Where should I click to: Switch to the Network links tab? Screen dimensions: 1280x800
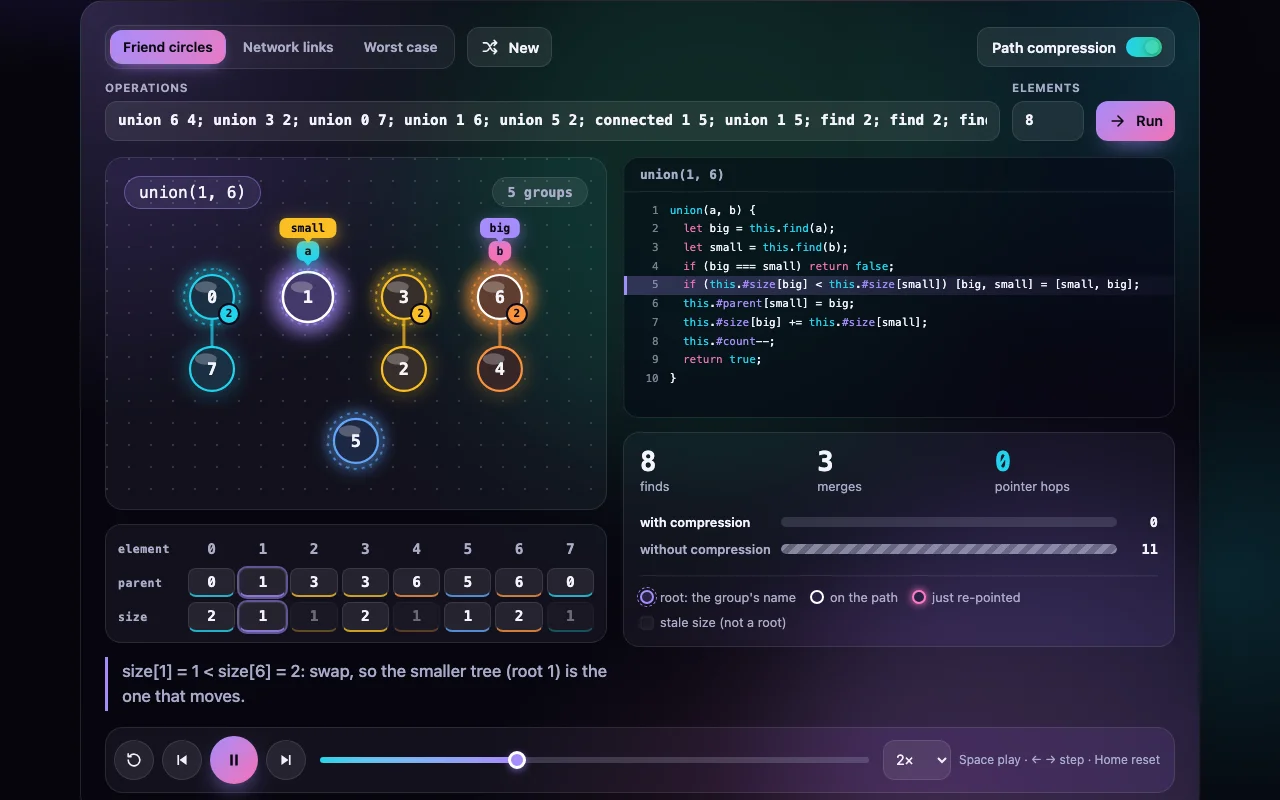288,47
